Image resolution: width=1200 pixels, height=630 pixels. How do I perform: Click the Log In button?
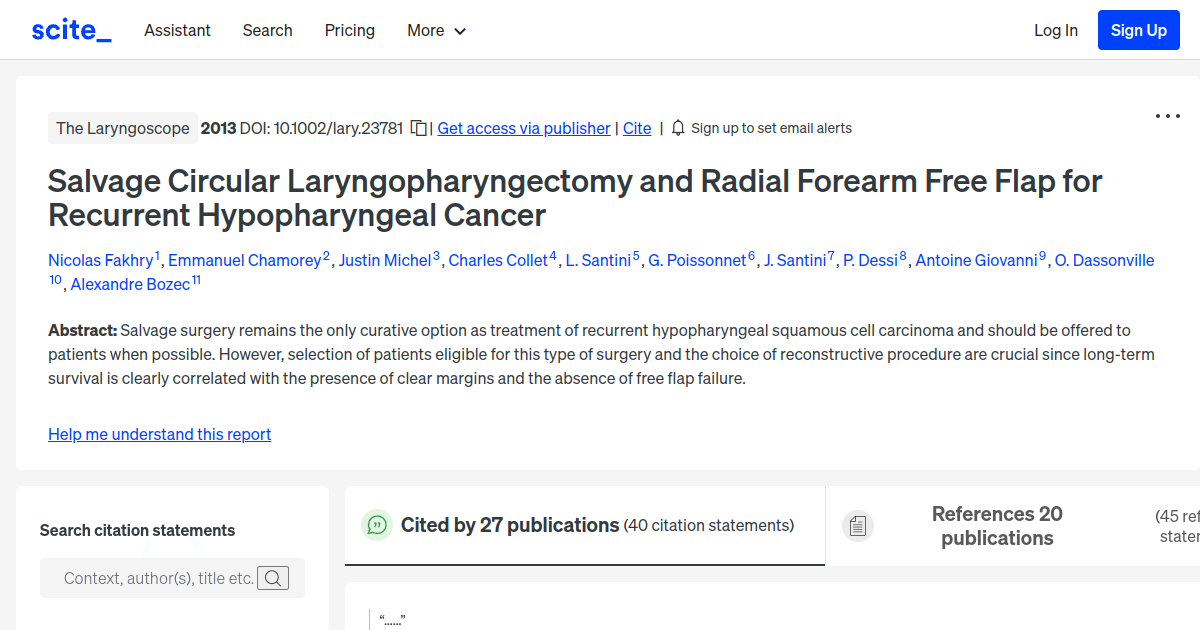pyautogui.click(x=1055, y=30)
